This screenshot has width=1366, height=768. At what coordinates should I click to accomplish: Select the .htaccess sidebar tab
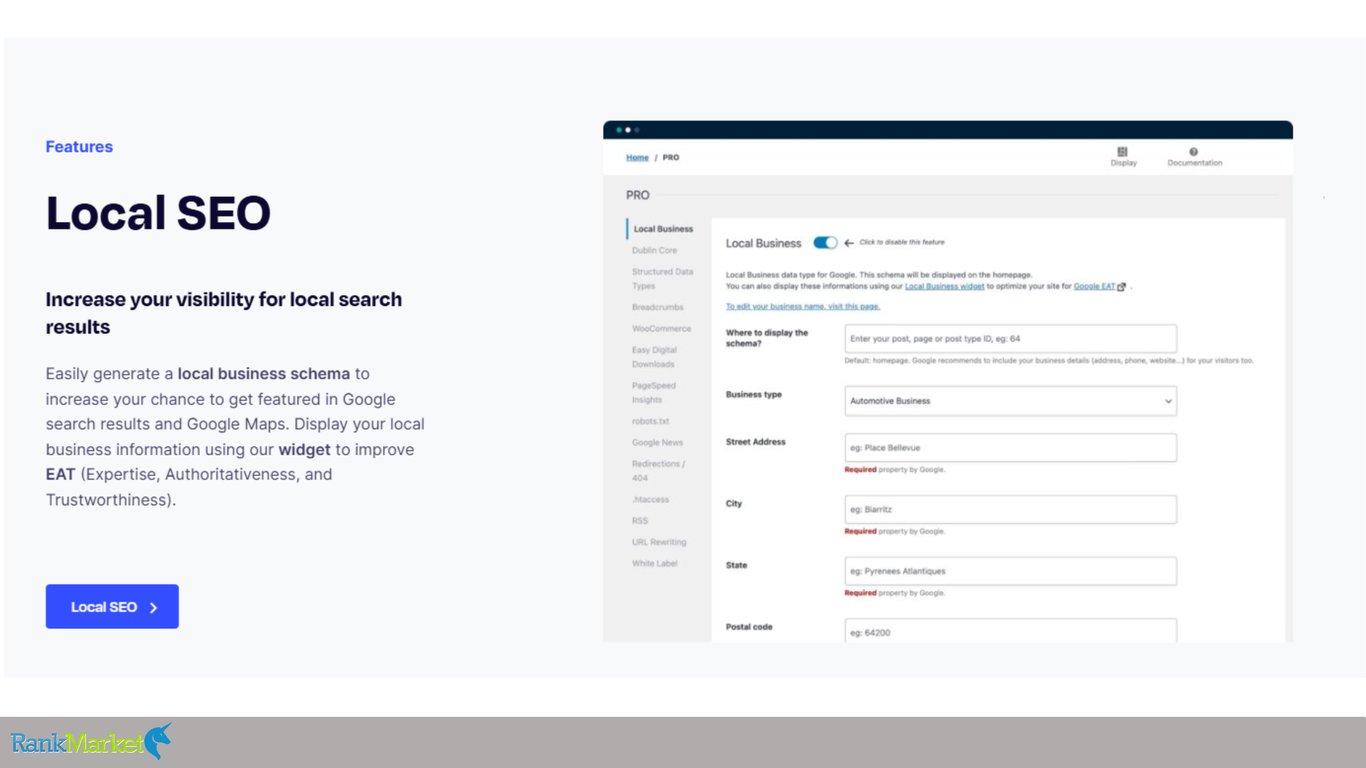point(650,500)
